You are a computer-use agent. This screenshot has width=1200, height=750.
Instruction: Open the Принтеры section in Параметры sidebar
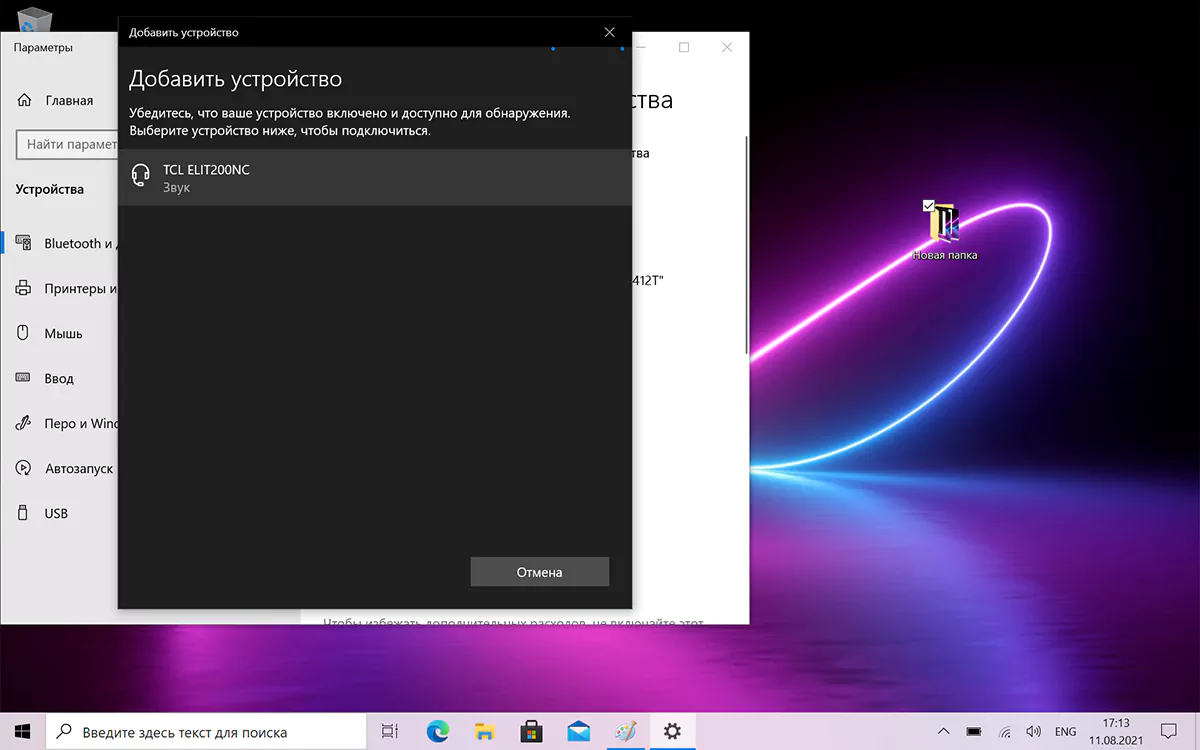coord(68,288)
